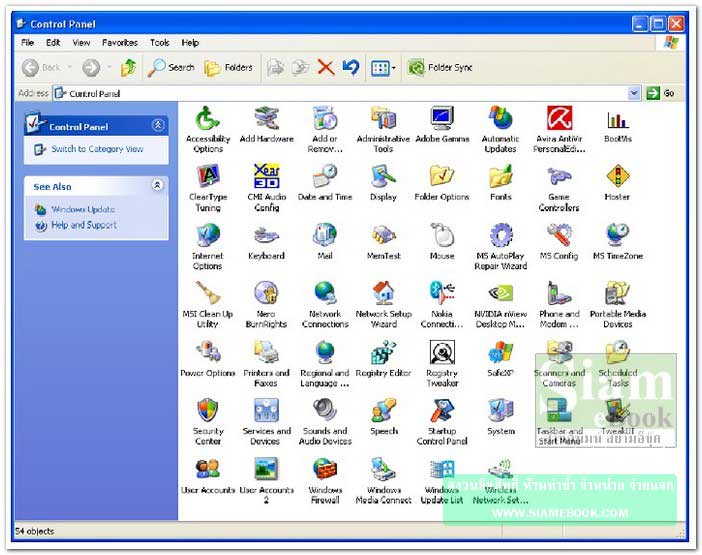Open the Mail icon
The width and height of the screenshot is (702, 555).
pyautogui.click(x=325, y=235)
